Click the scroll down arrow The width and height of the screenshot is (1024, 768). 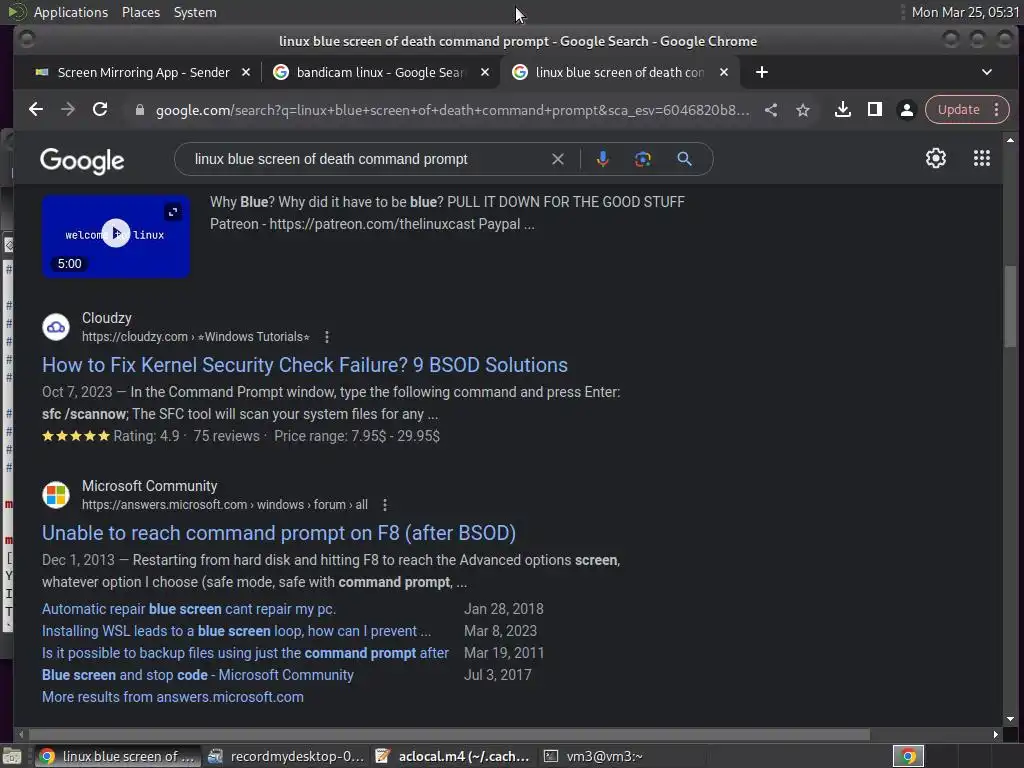[x=1010, y=719]
